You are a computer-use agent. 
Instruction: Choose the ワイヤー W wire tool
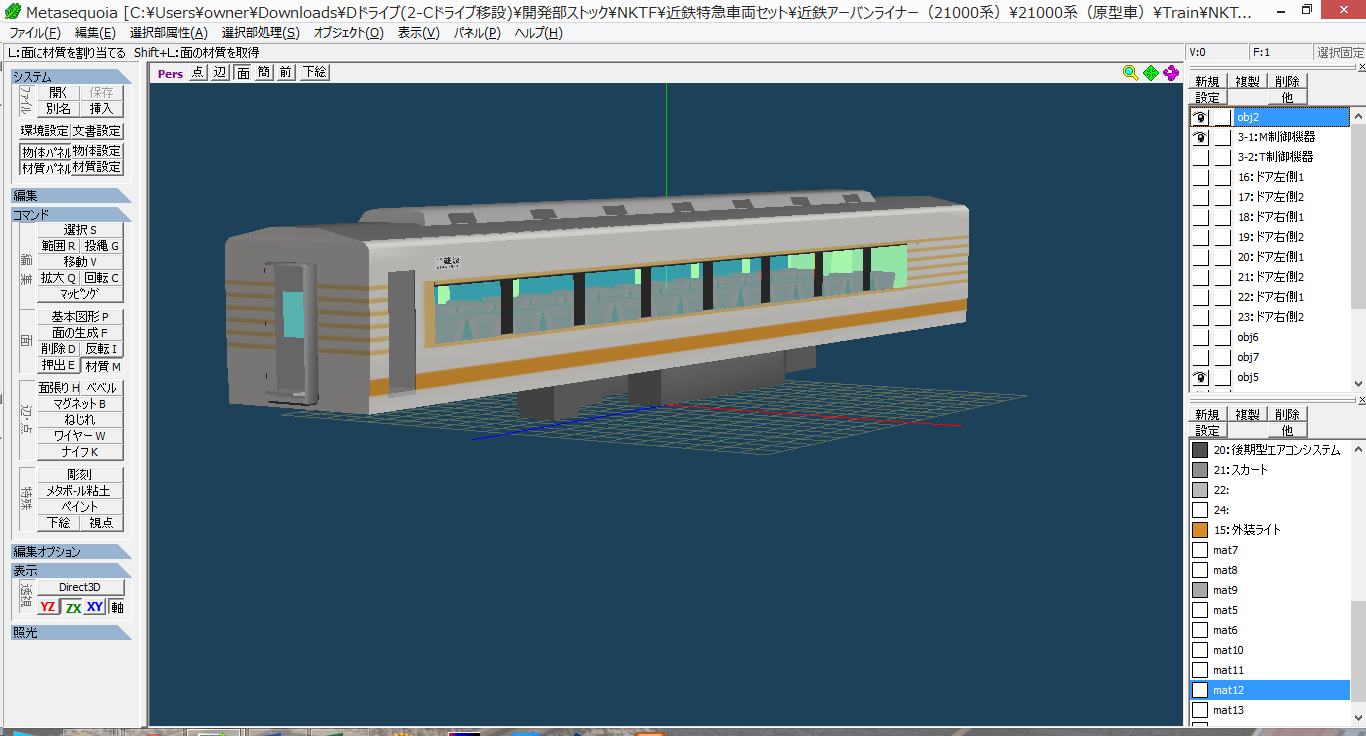point(80,436)
